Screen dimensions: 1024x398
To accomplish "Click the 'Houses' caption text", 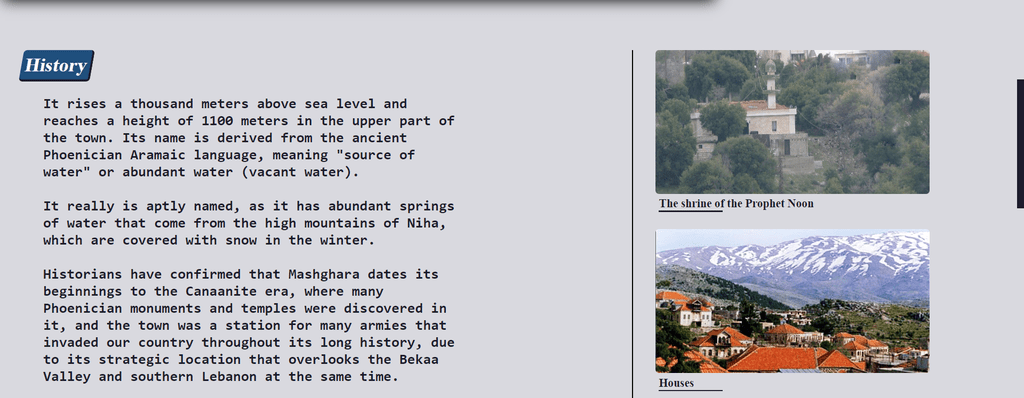I will [x=676, y=383].
